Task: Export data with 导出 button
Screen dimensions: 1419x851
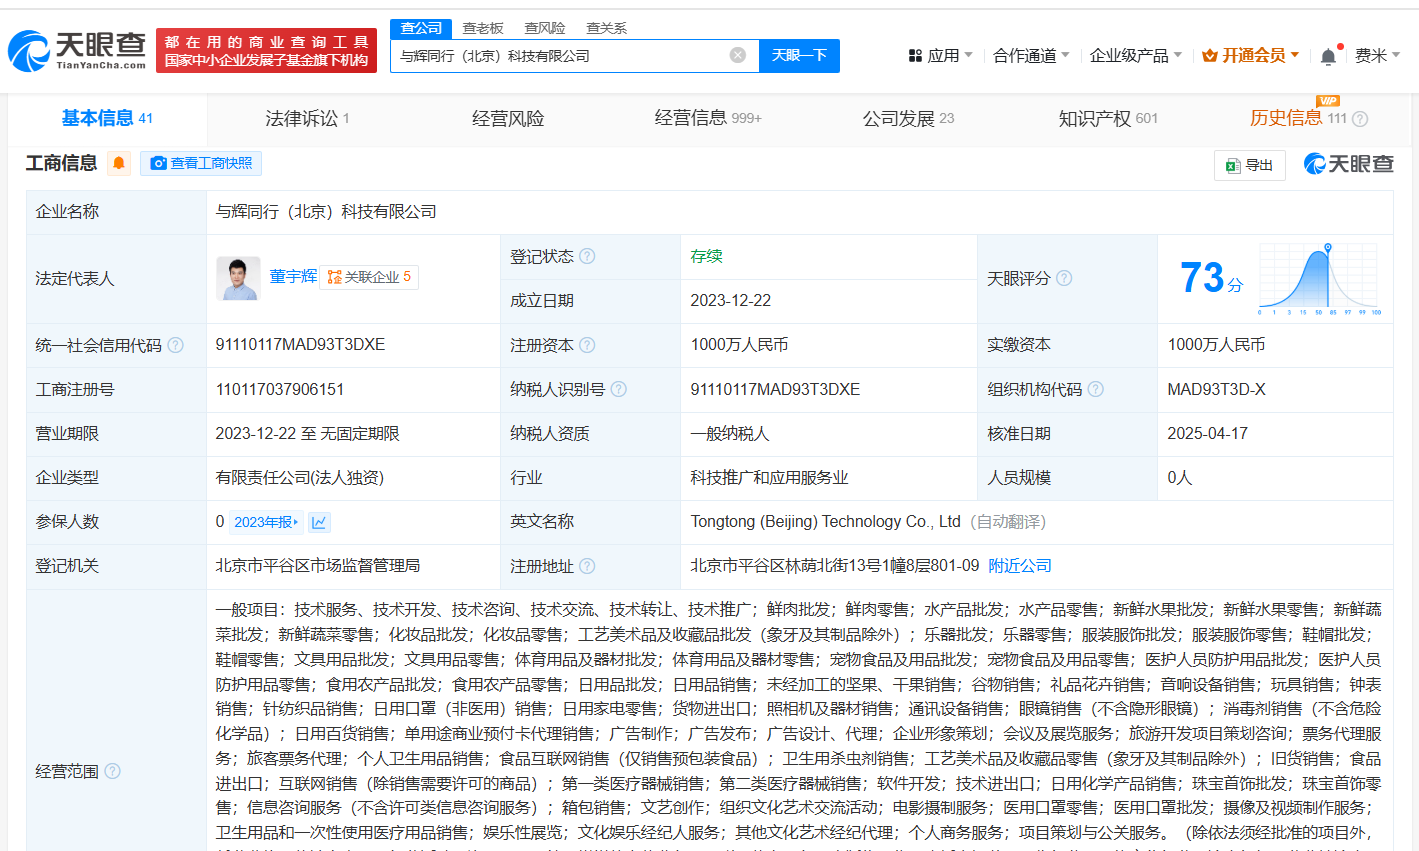Action: click(x=1250, y=165)
